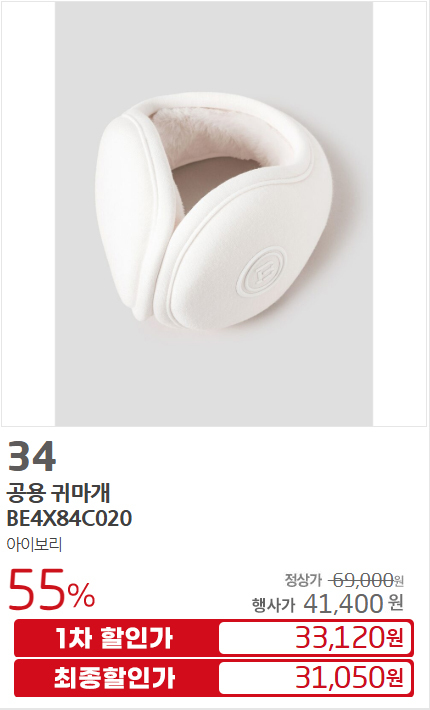Open the 공용 귀마개 product title
The width and height of the screenshot is (430, 710).
coord(58,493)
